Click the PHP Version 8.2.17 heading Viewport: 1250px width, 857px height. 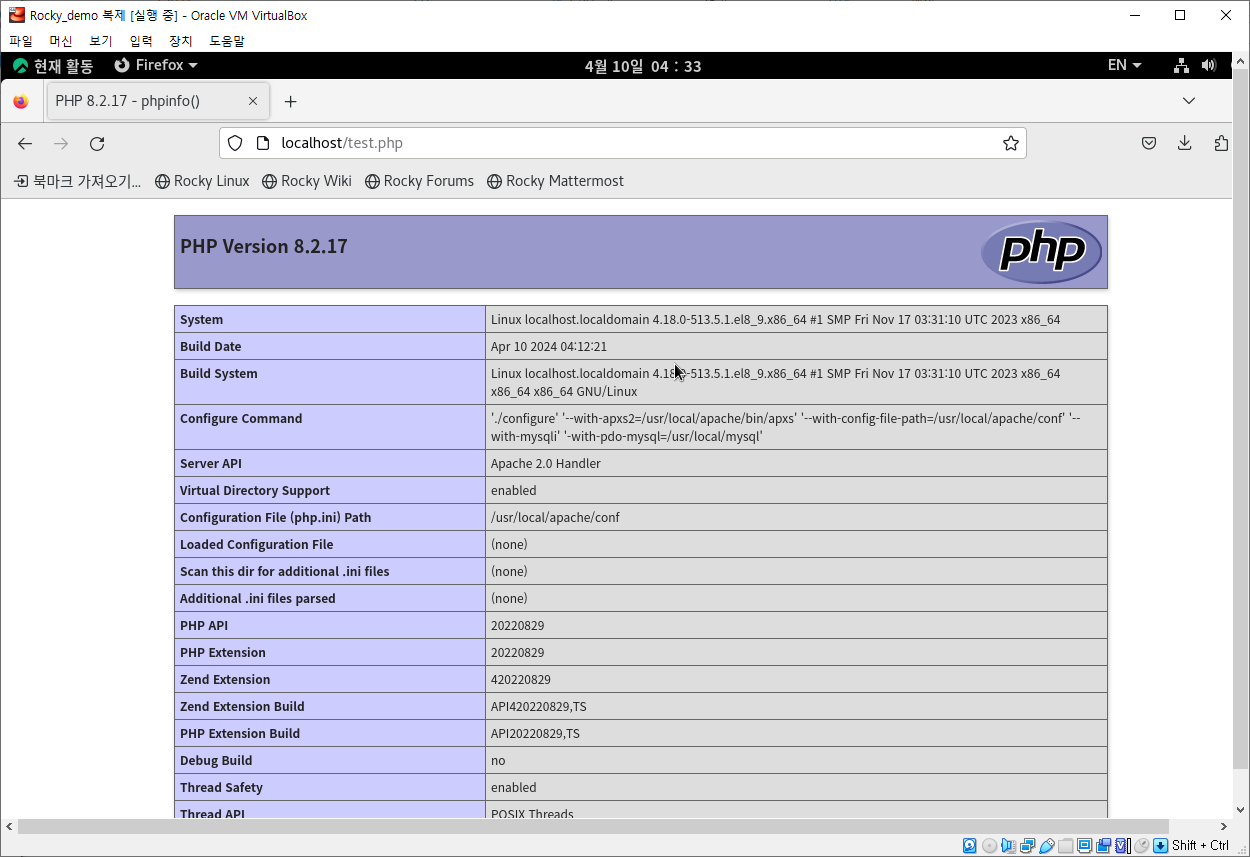pyautogui.click(x=264, y=246)
